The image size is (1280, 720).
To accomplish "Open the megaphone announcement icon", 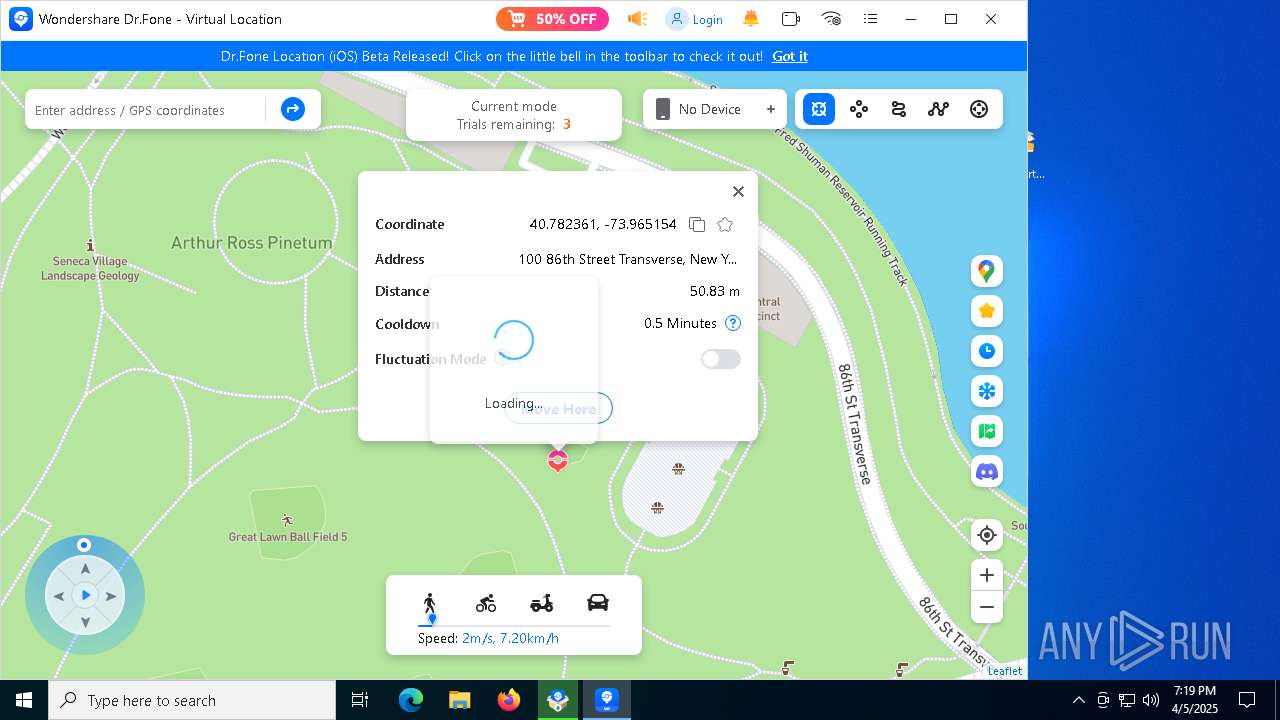I will (637, 19).
